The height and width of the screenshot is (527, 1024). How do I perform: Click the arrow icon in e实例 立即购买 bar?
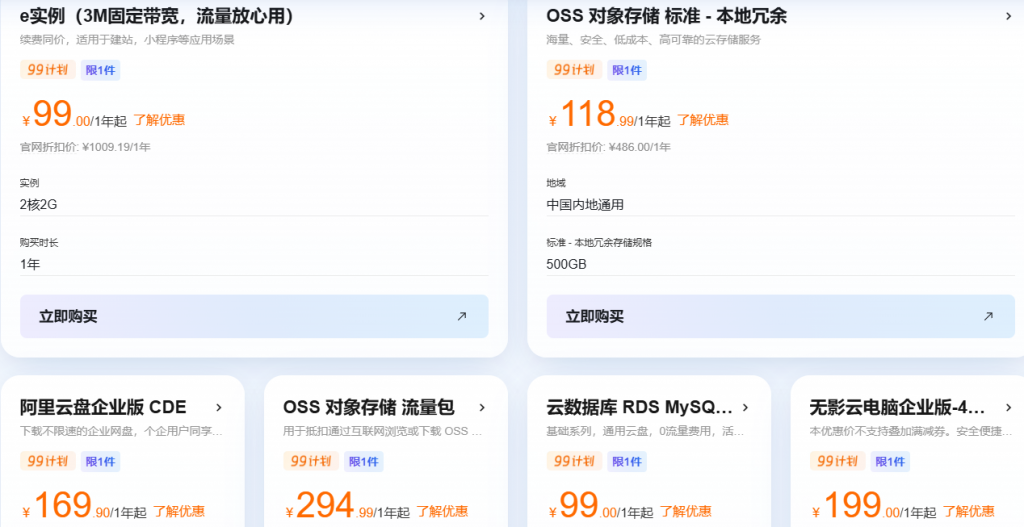coord(461,316)
